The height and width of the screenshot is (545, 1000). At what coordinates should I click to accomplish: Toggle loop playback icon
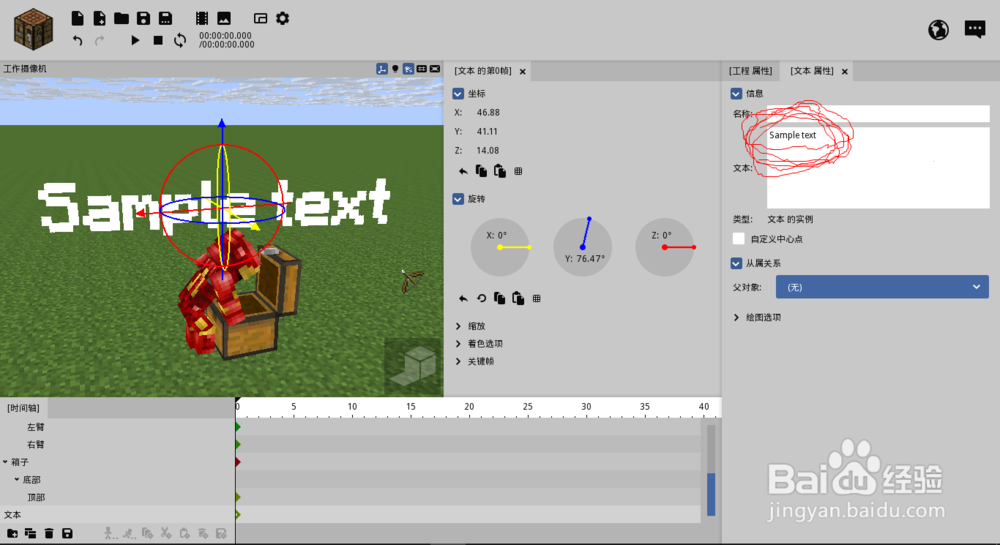(x=180, y=40)
